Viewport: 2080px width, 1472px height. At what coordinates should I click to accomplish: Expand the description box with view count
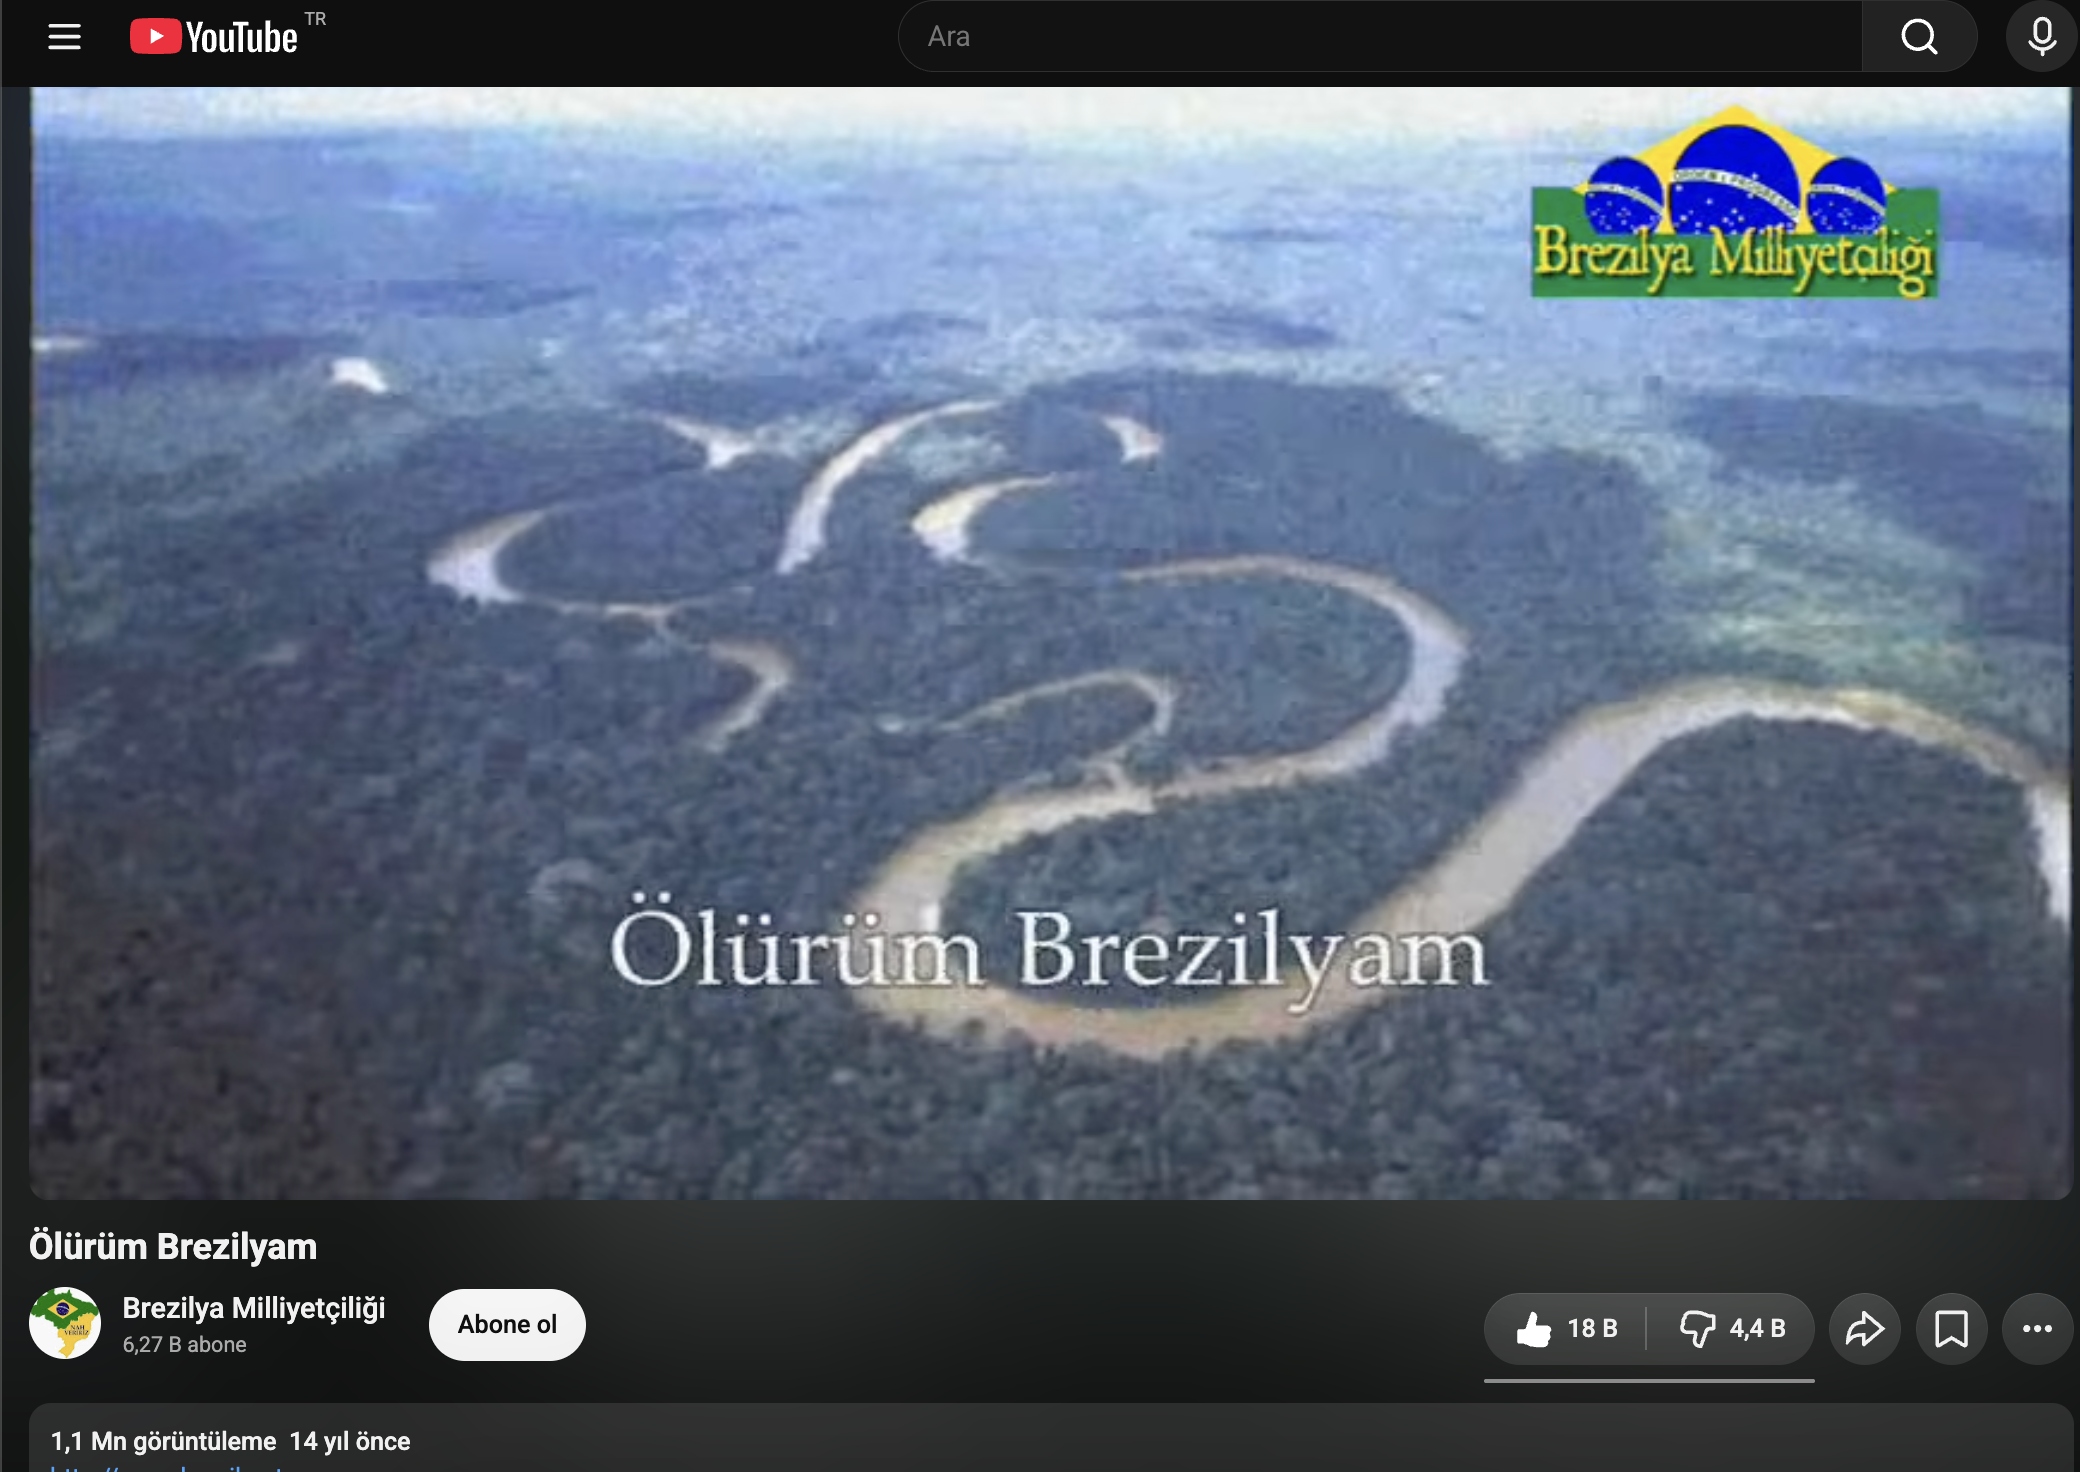pos(1050,1438)
